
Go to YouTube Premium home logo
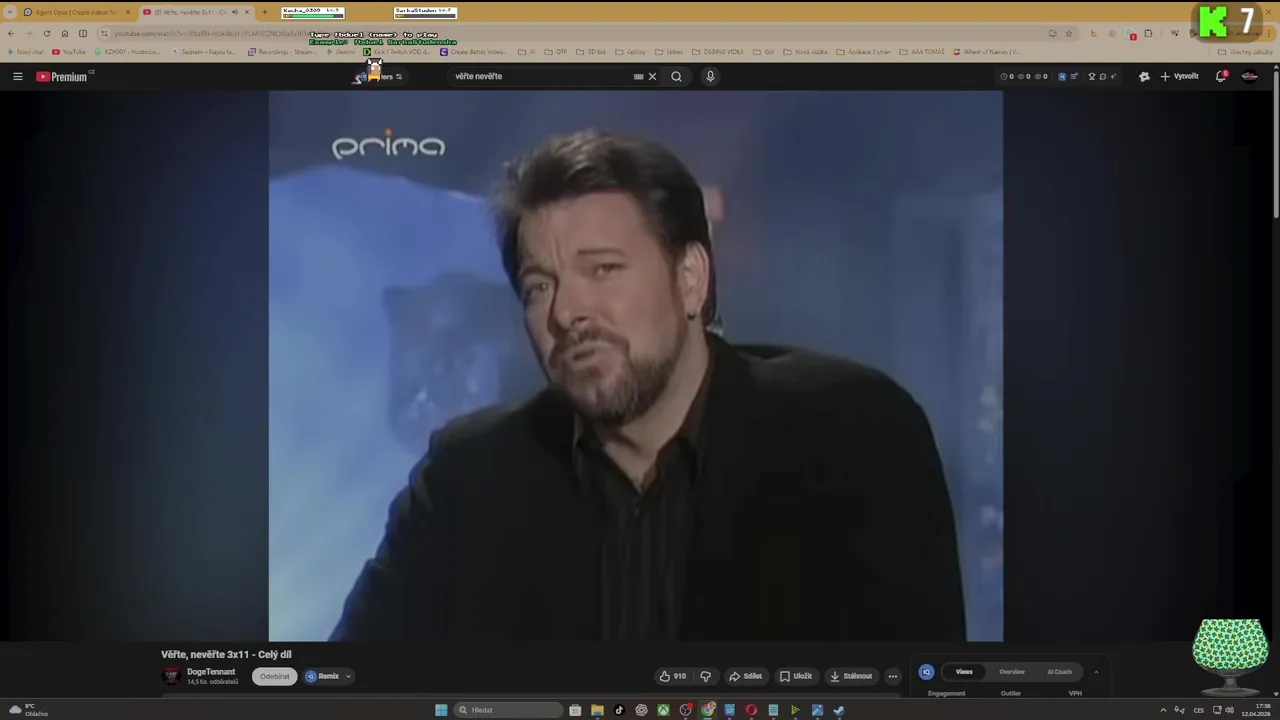tap(64, 76)
